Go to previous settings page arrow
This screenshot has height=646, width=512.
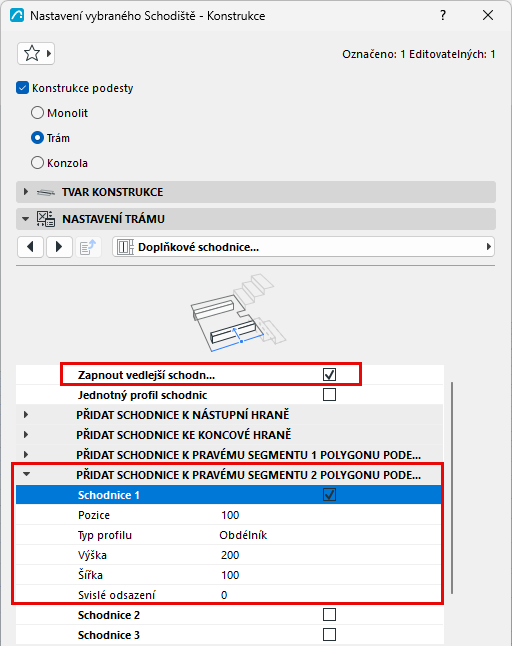[x=30, y=247]
